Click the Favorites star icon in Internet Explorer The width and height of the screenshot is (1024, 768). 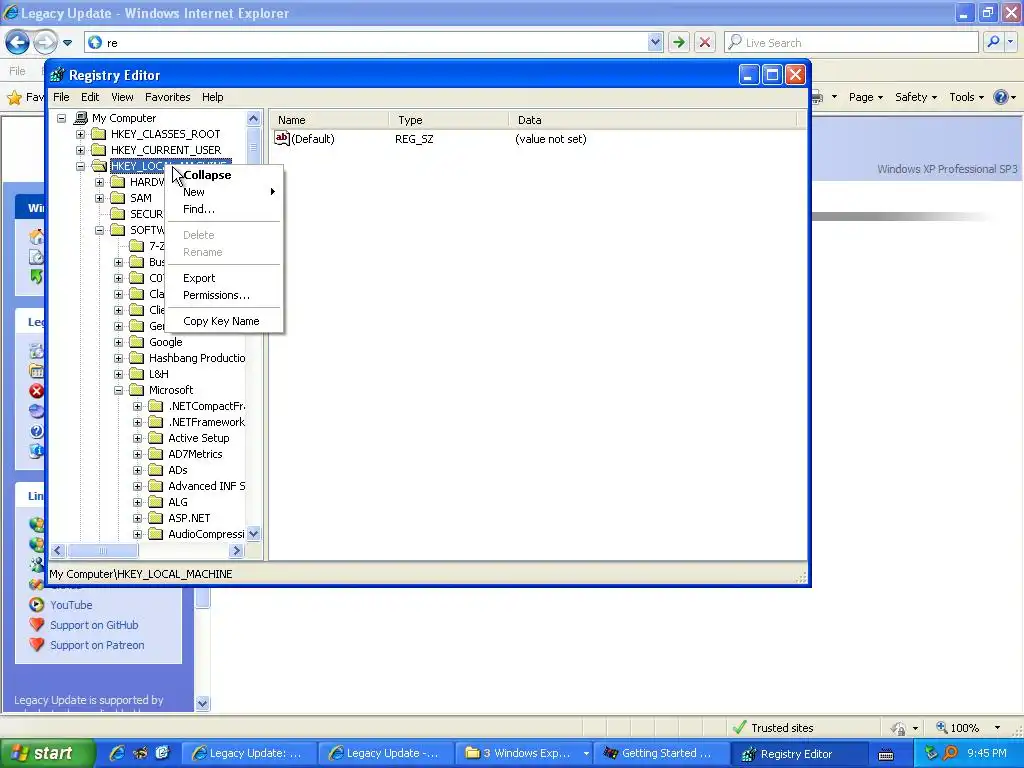pos(14,97)
